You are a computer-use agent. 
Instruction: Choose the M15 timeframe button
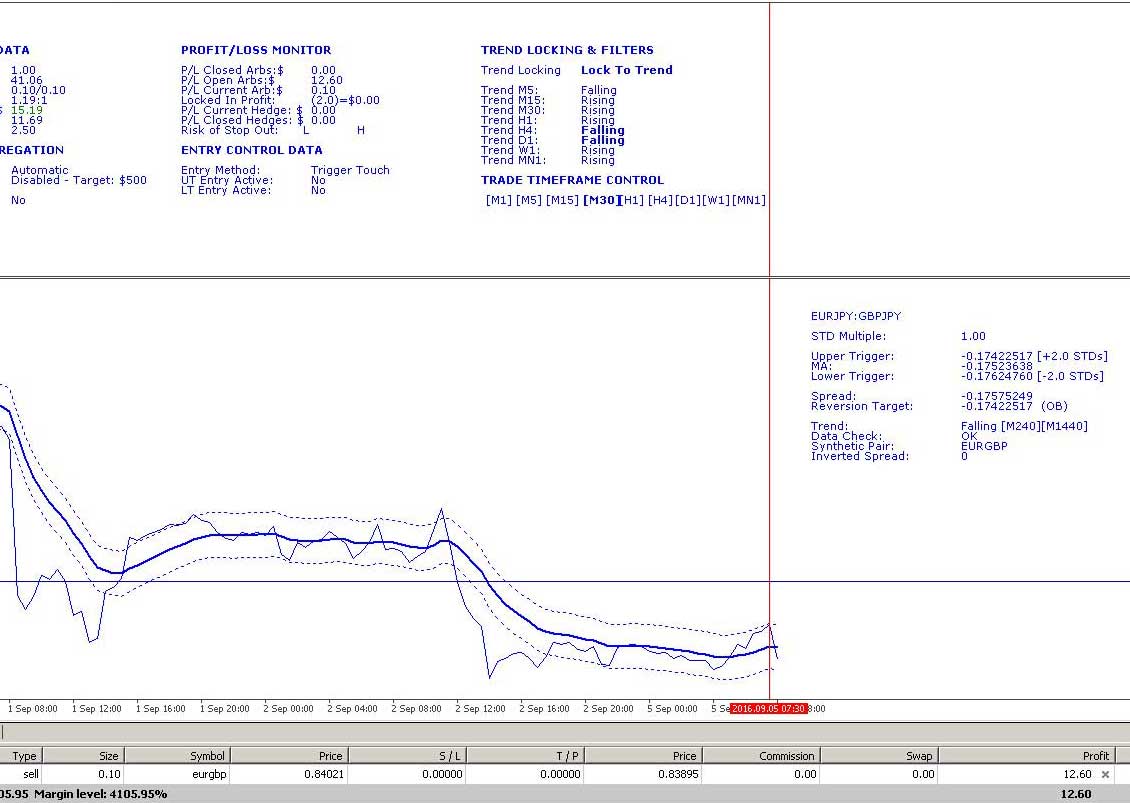point(562,200)
